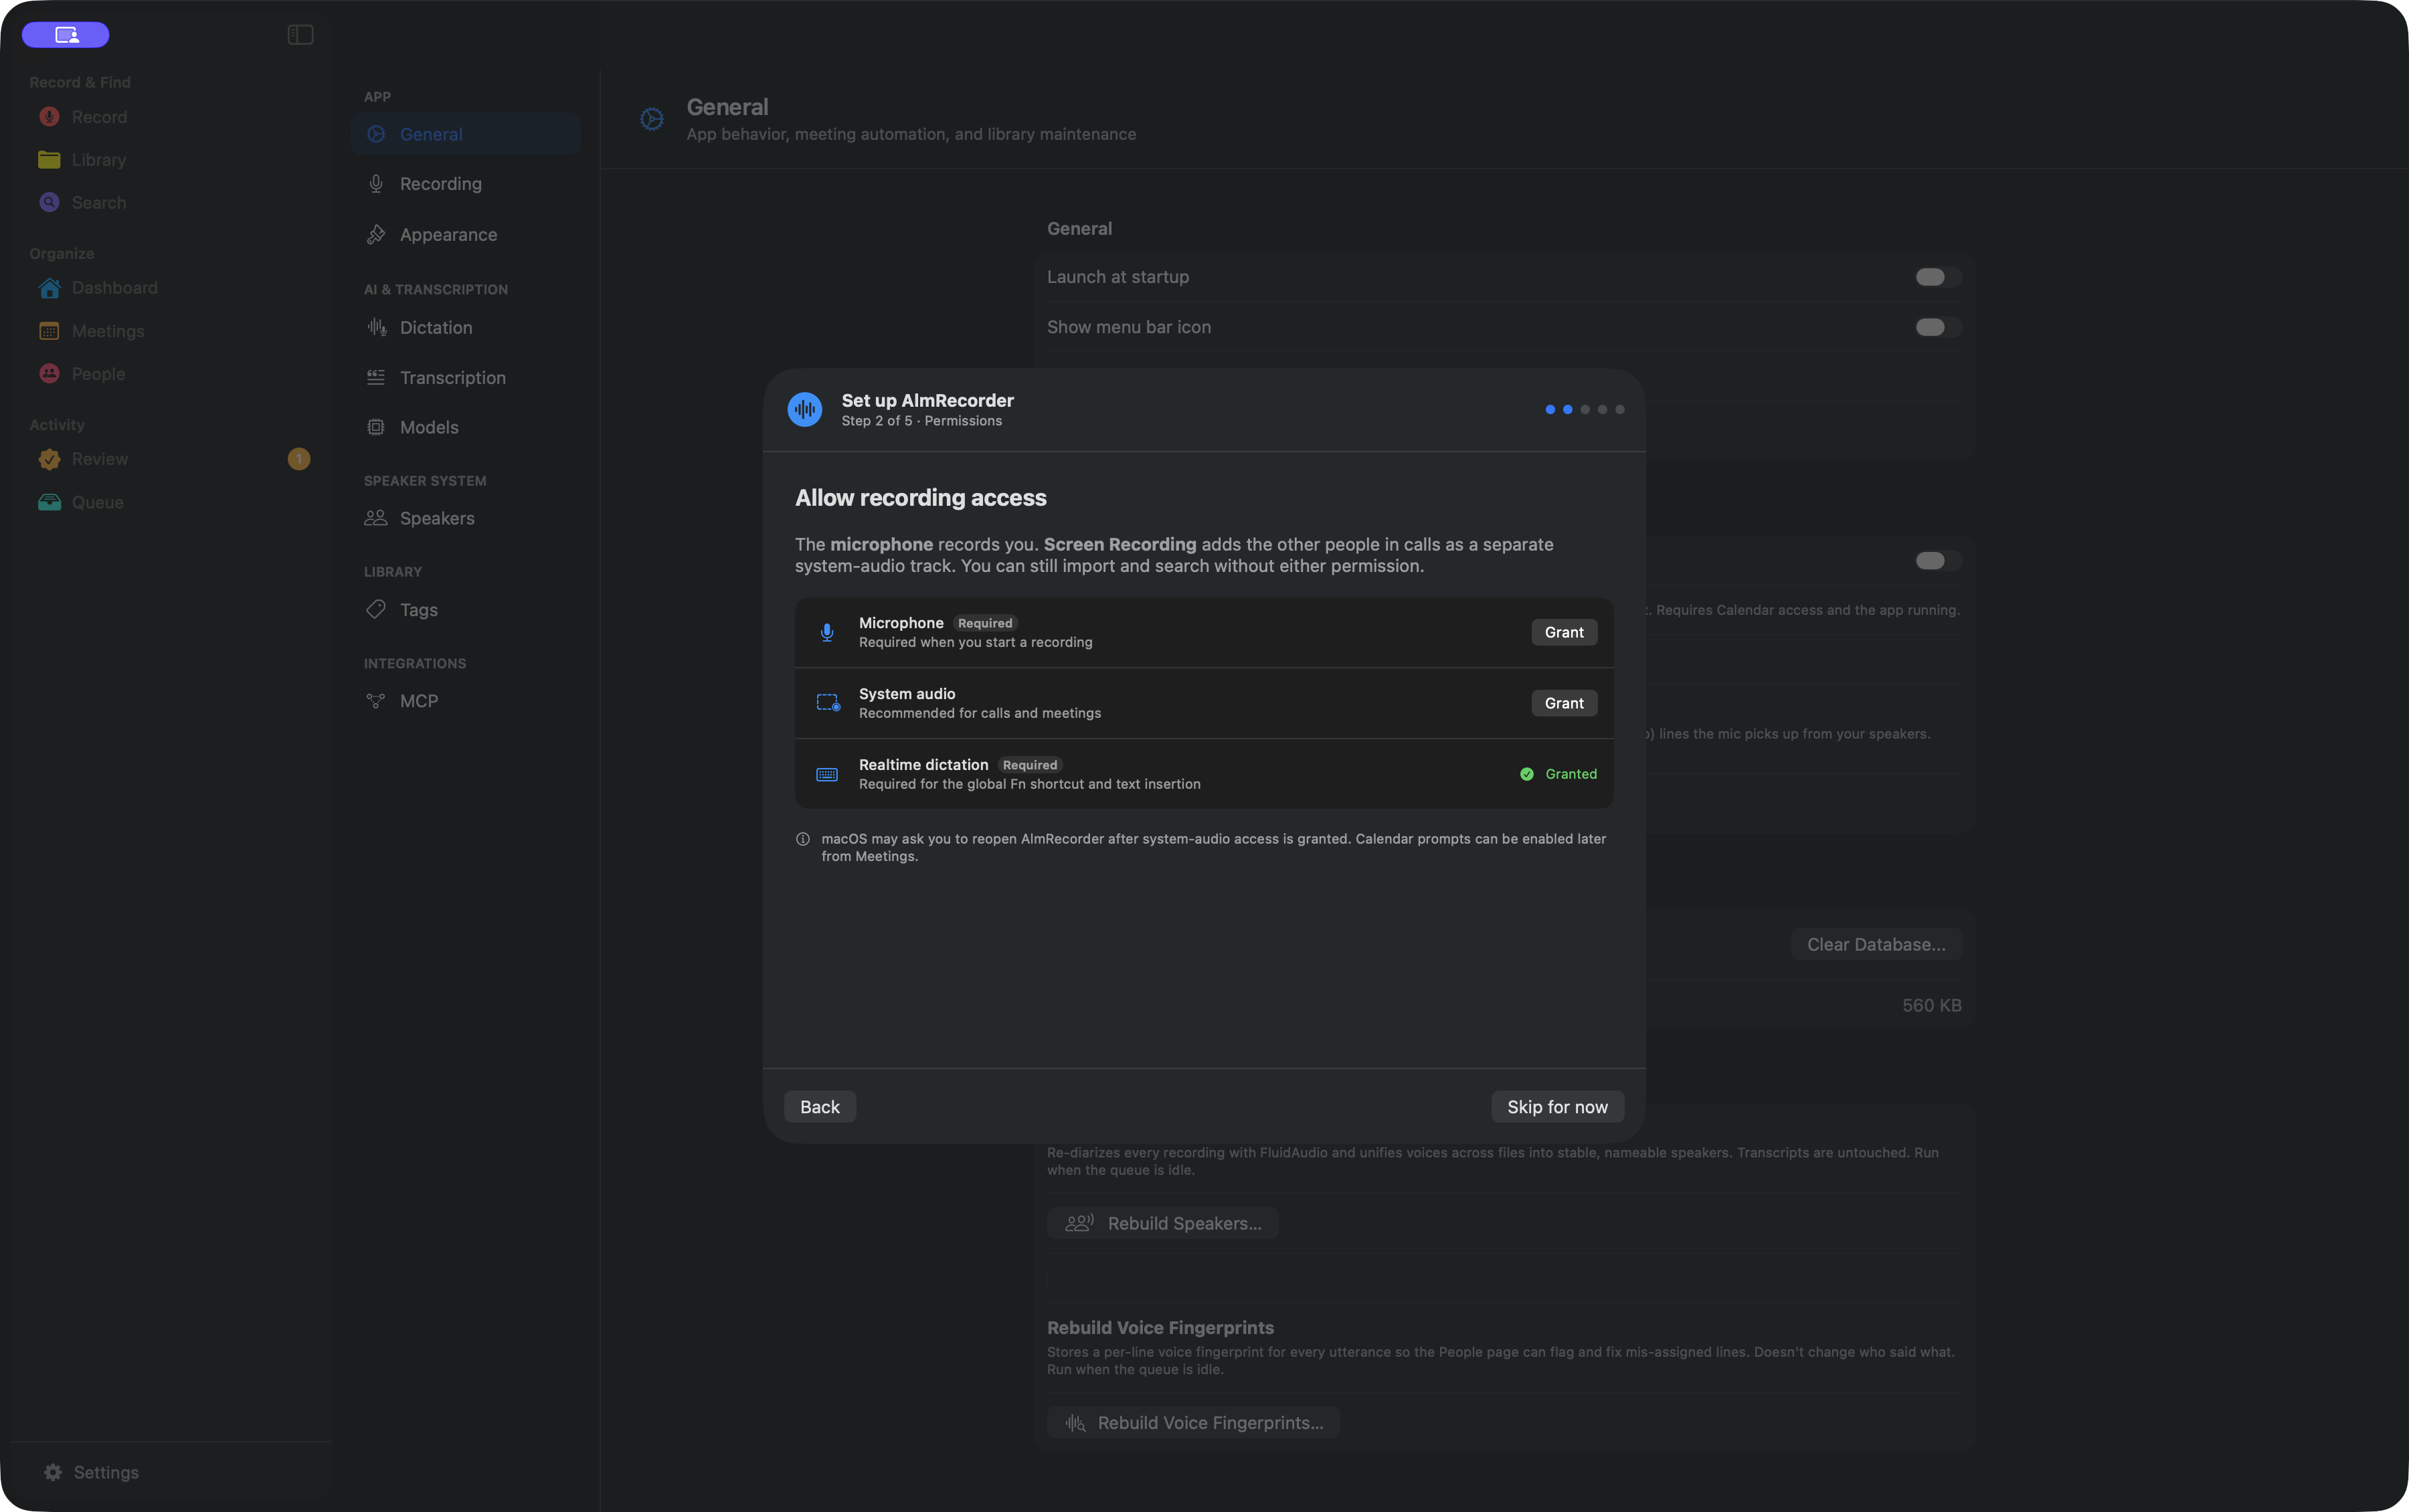This screenshot has width=2409, height=1512.
Task: Click the Review checkmark badge icon
Action: (x=49, y=459)
